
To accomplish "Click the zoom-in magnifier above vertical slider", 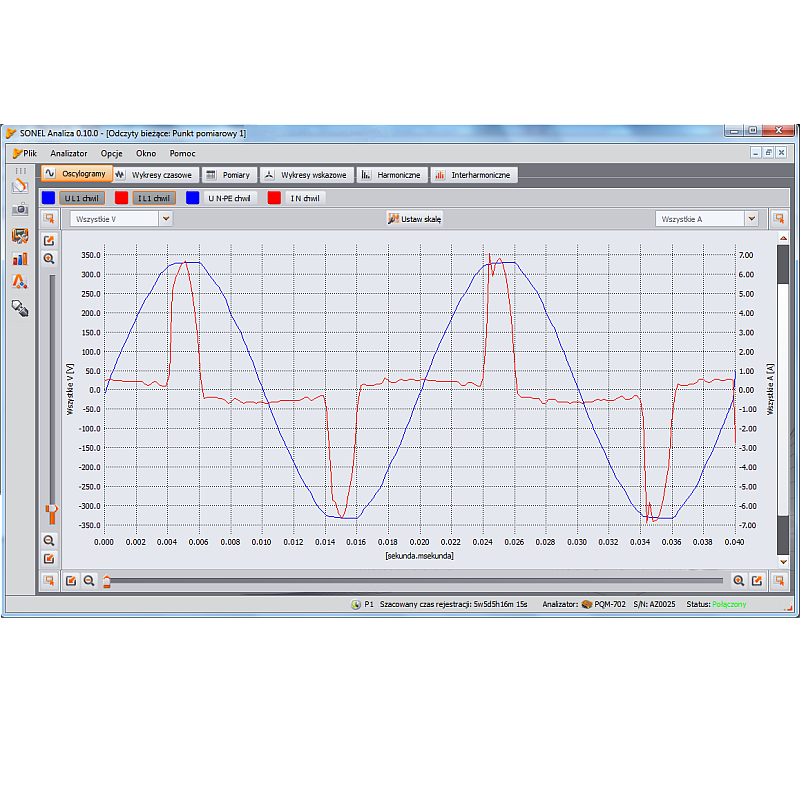I will coord(49,258).
